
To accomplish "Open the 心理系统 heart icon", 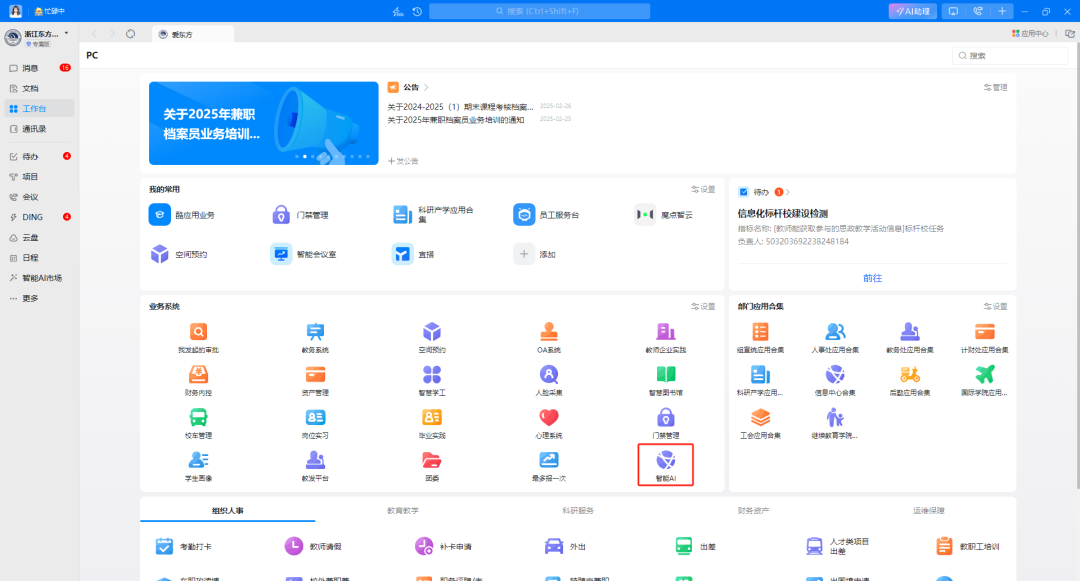I will (548, 418).
